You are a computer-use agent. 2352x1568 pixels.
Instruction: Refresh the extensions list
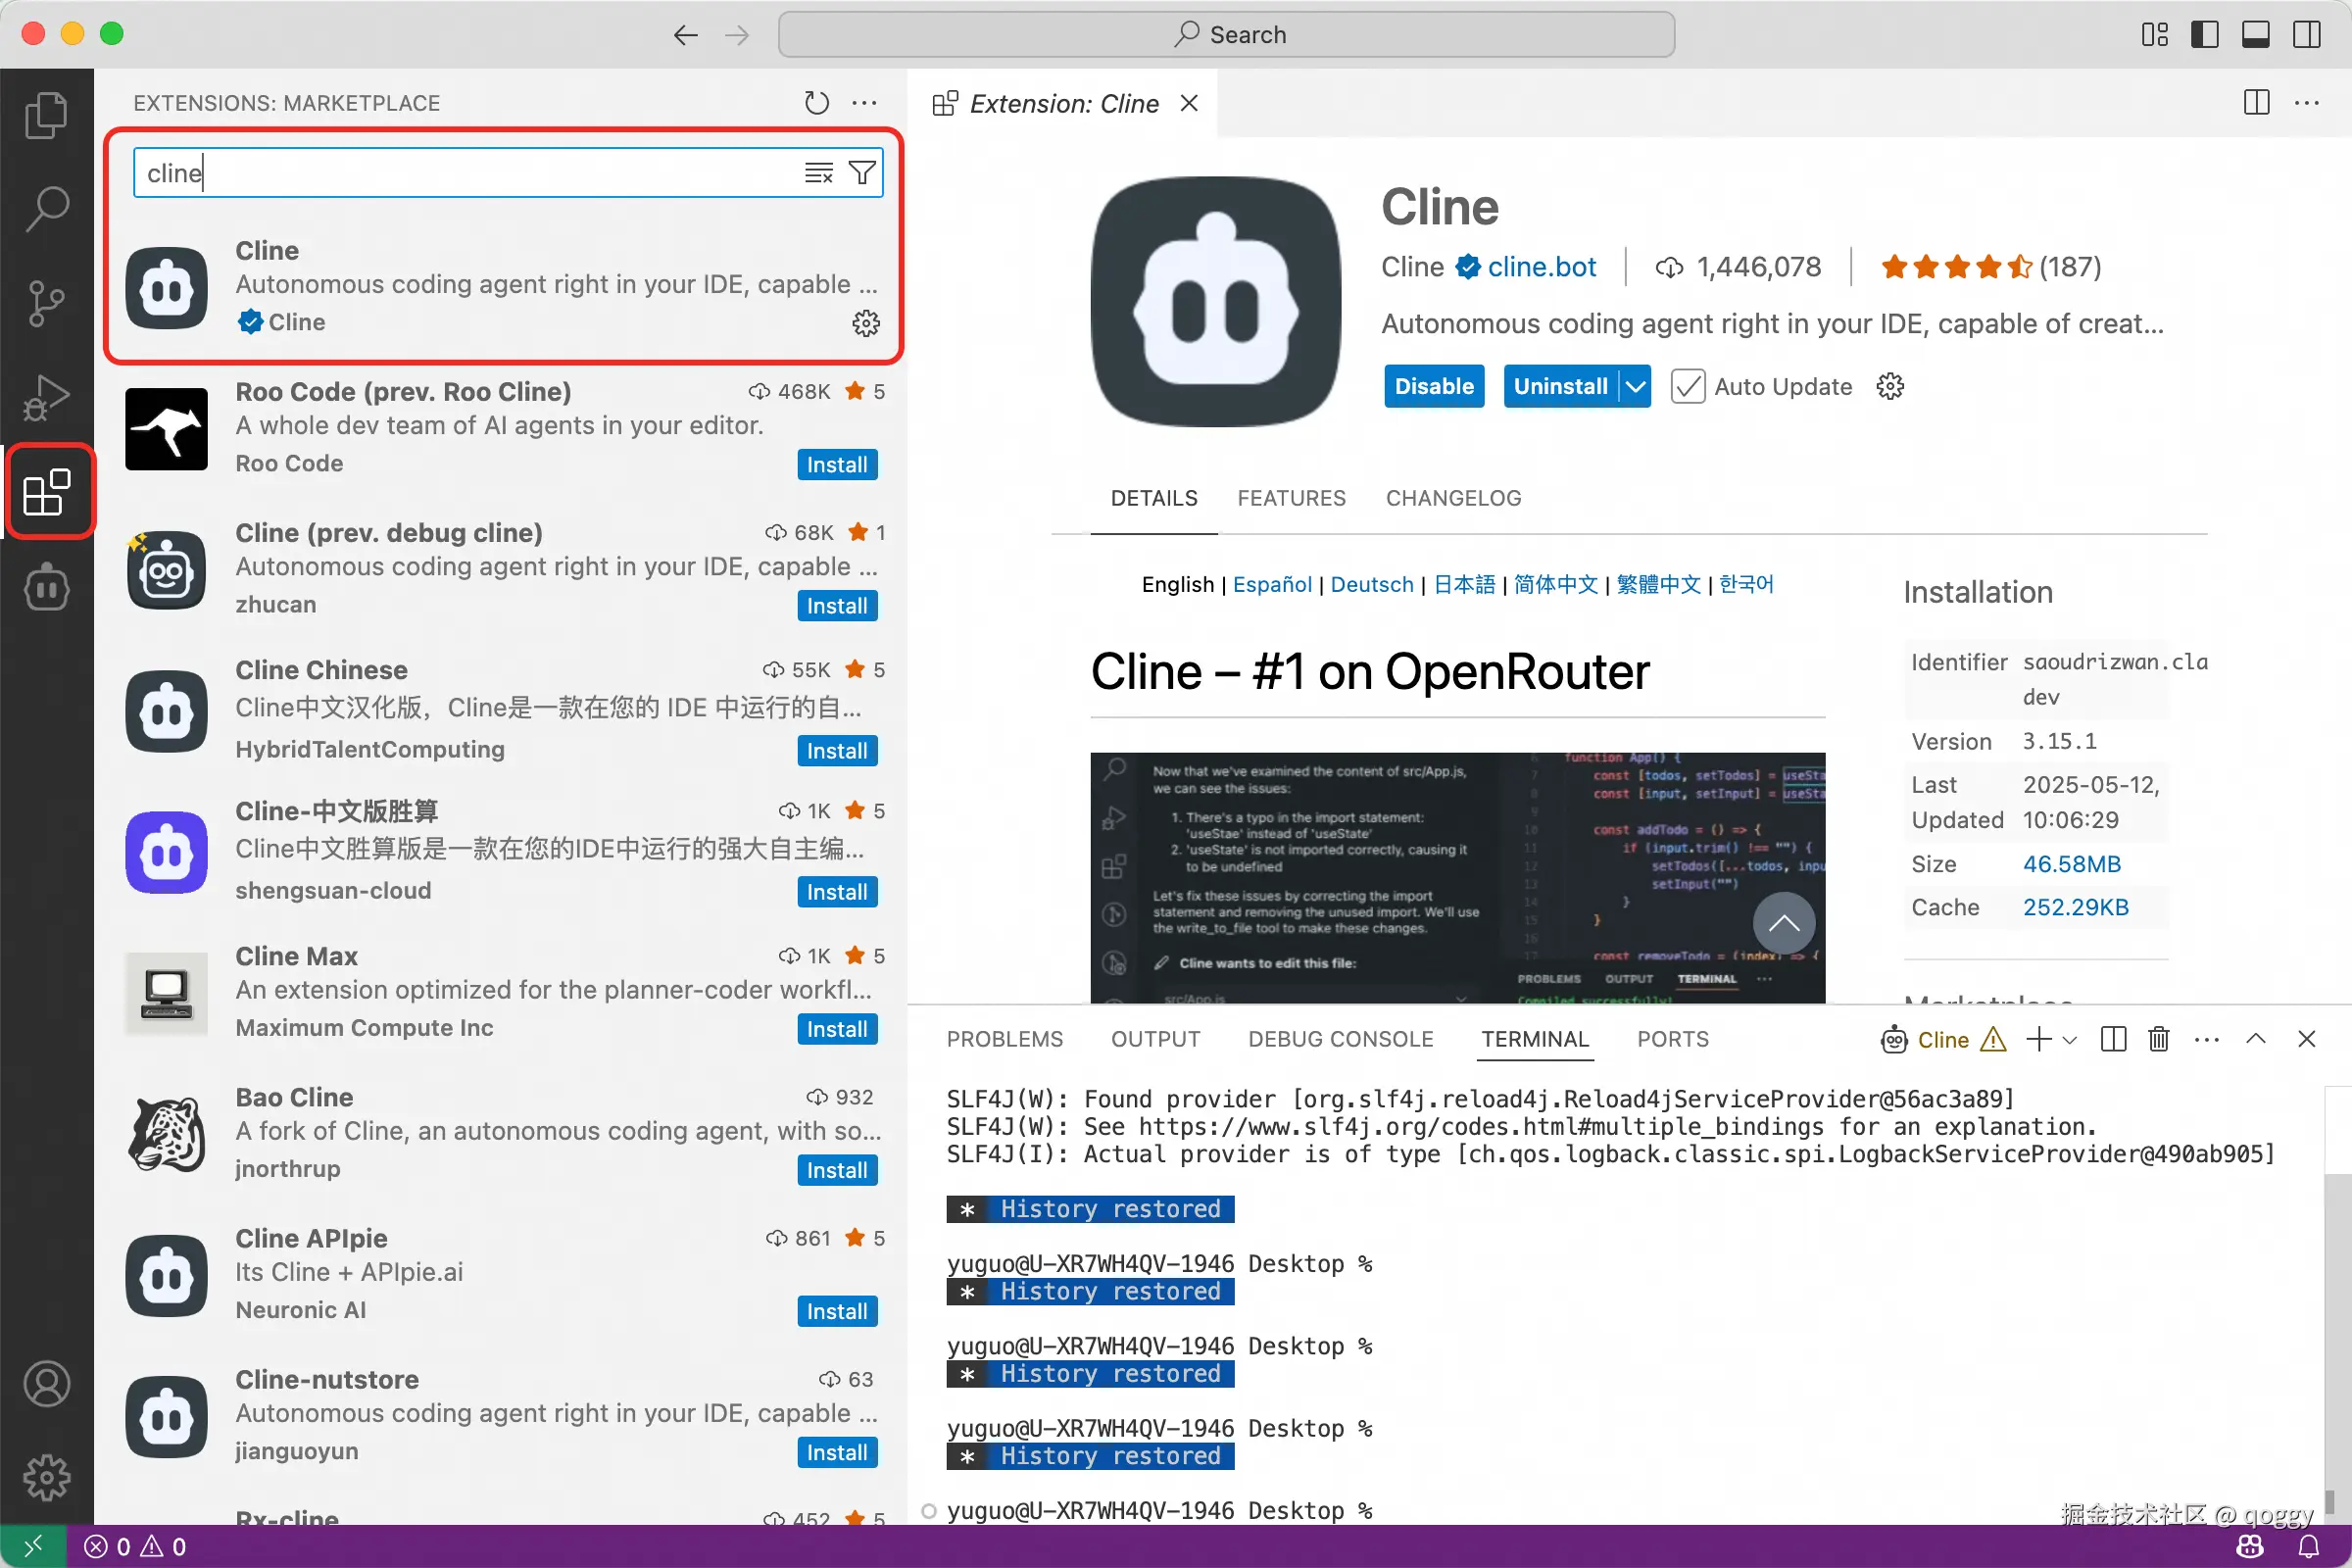point(815,102)
